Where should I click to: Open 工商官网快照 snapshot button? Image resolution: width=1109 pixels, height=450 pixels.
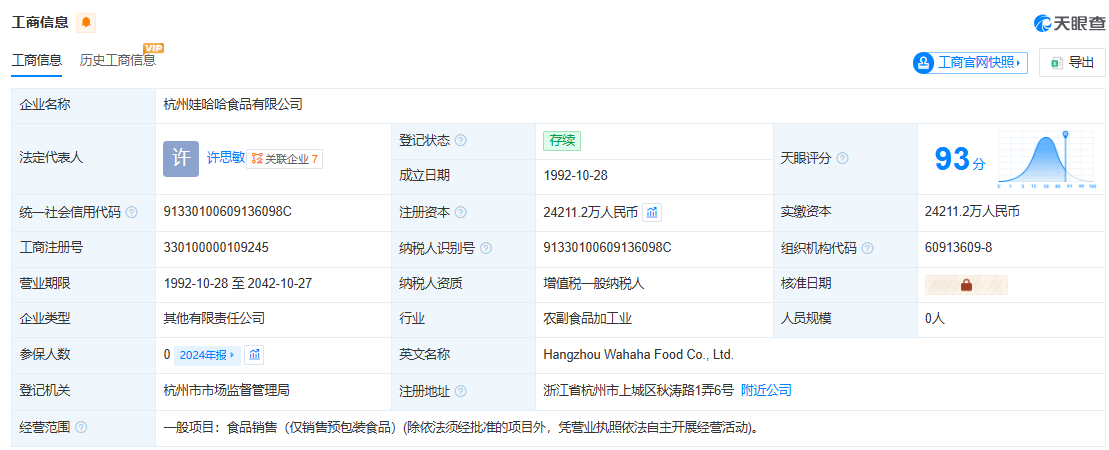(970, 62)
